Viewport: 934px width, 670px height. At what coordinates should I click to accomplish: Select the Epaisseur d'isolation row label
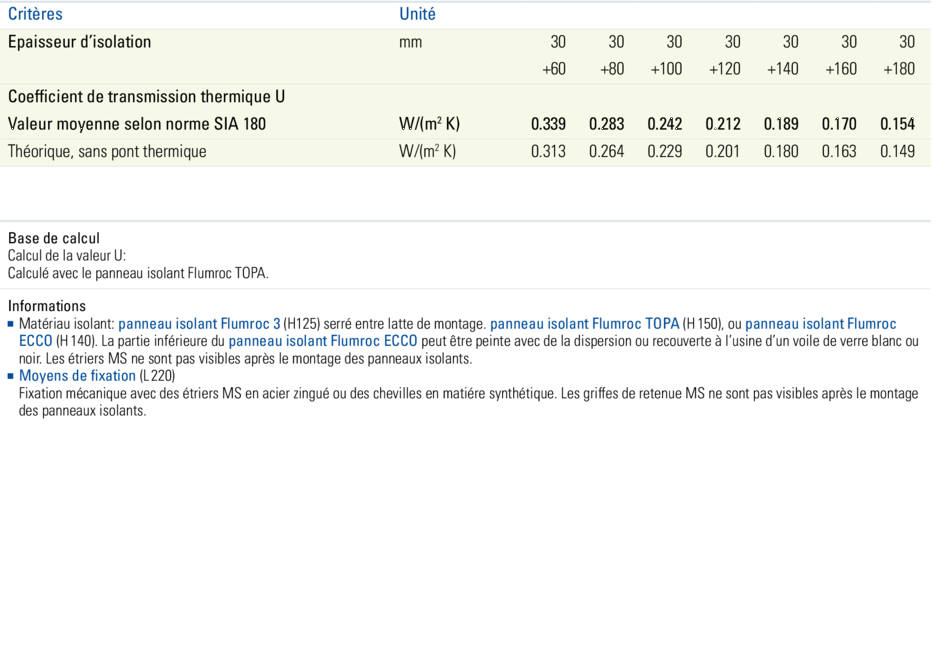coord(79,42)
